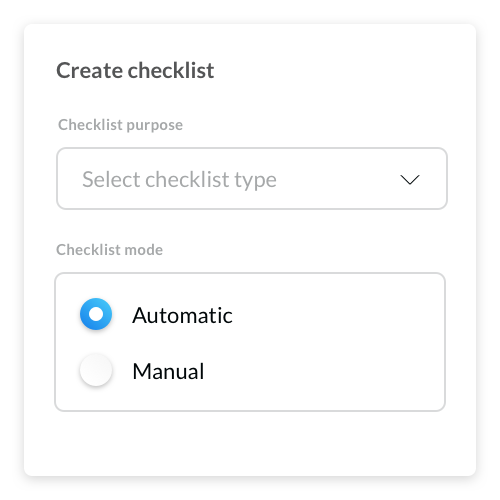Click the 'Checklist mode' field label
This screenshot has width=500, height=500.
click(109, 250)
